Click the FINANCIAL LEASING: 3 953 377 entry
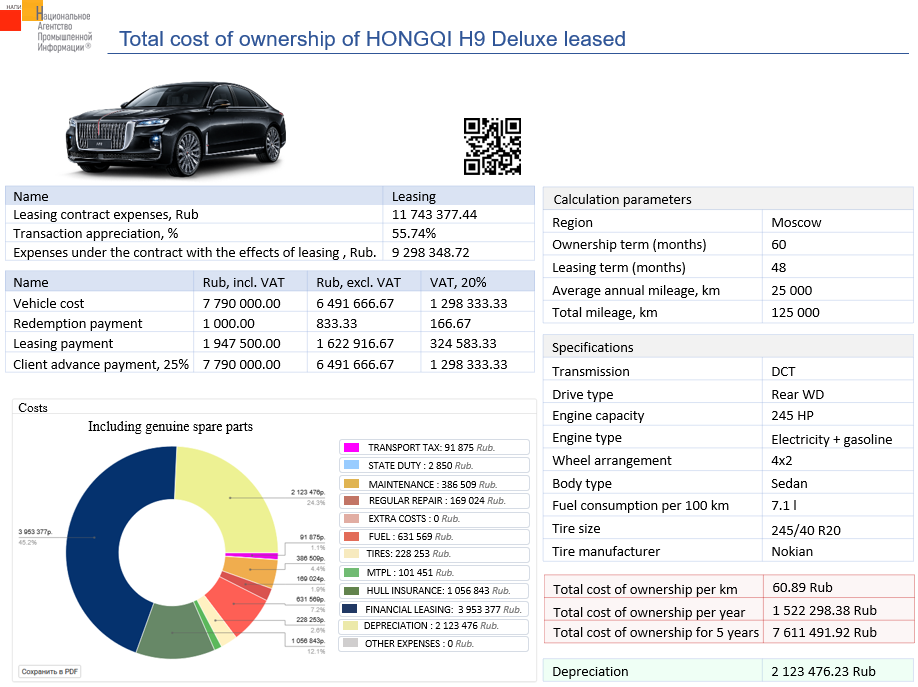This screenshot has height=687, width=918. point(434,609)
